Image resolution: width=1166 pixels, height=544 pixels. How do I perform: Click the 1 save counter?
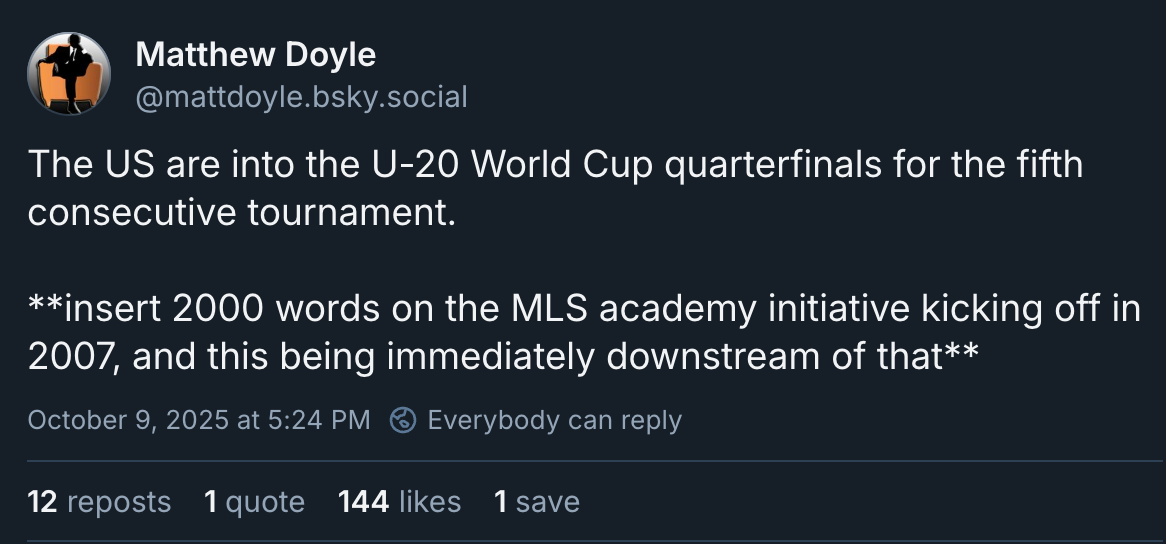point(536,501)
